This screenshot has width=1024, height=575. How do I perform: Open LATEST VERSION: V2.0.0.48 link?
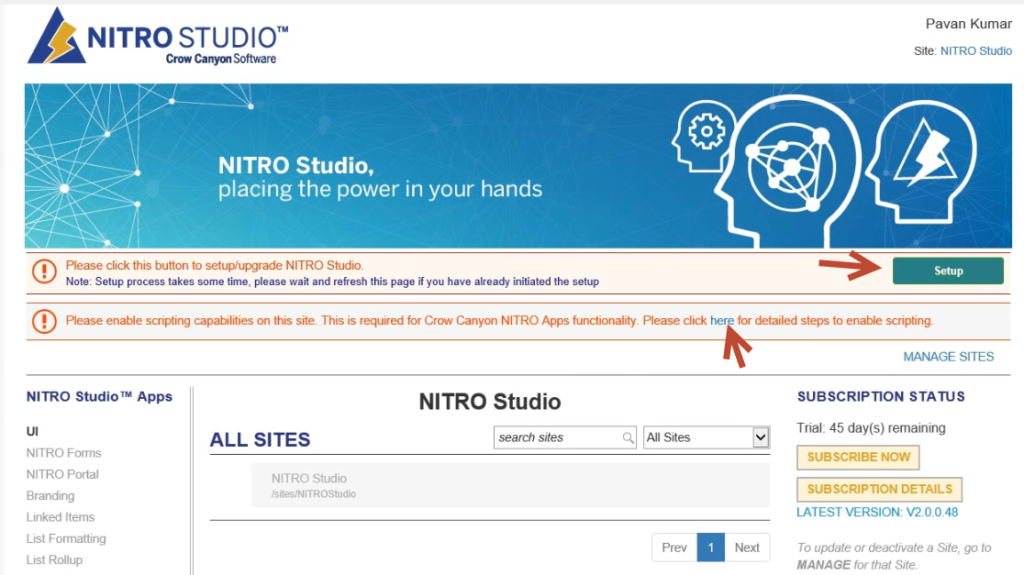click(877, 512)
